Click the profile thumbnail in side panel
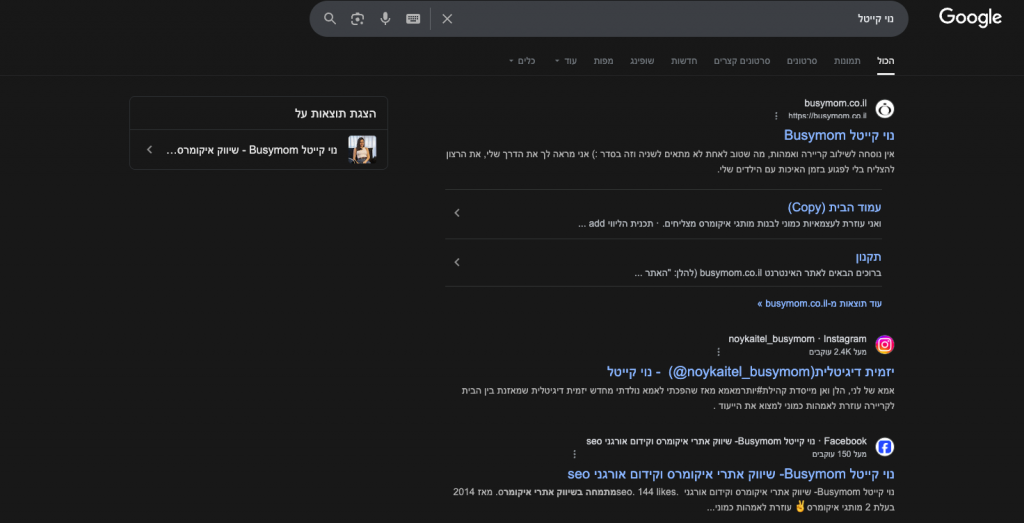 [x=361, y=150]
